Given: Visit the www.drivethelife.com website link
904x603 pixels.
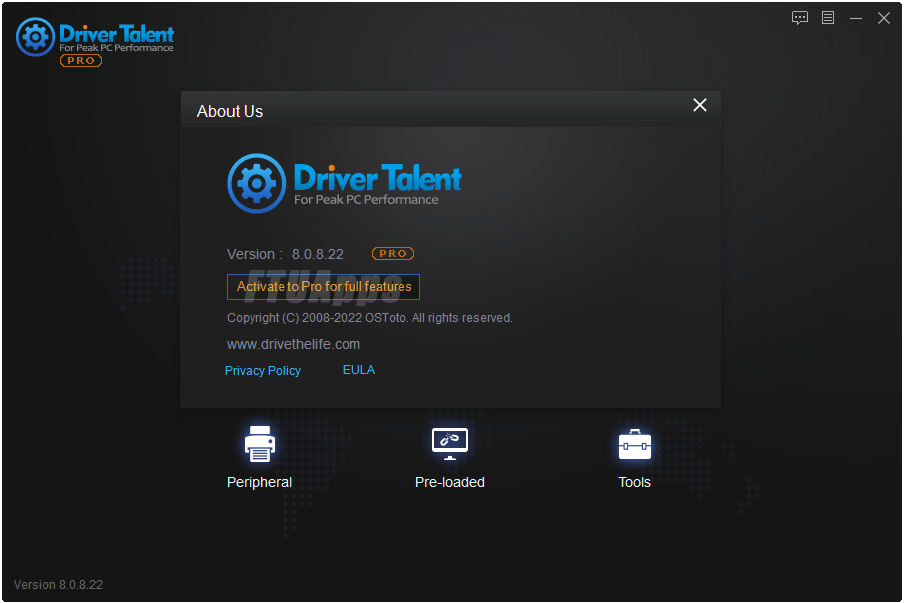Looking at the screenshot, I should click(293, 344).
